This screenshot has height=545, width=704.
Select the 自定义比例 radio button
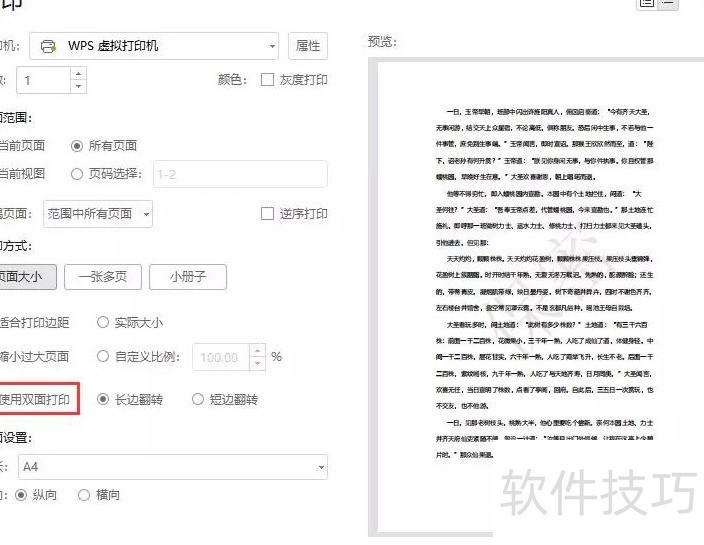(103, 356)
